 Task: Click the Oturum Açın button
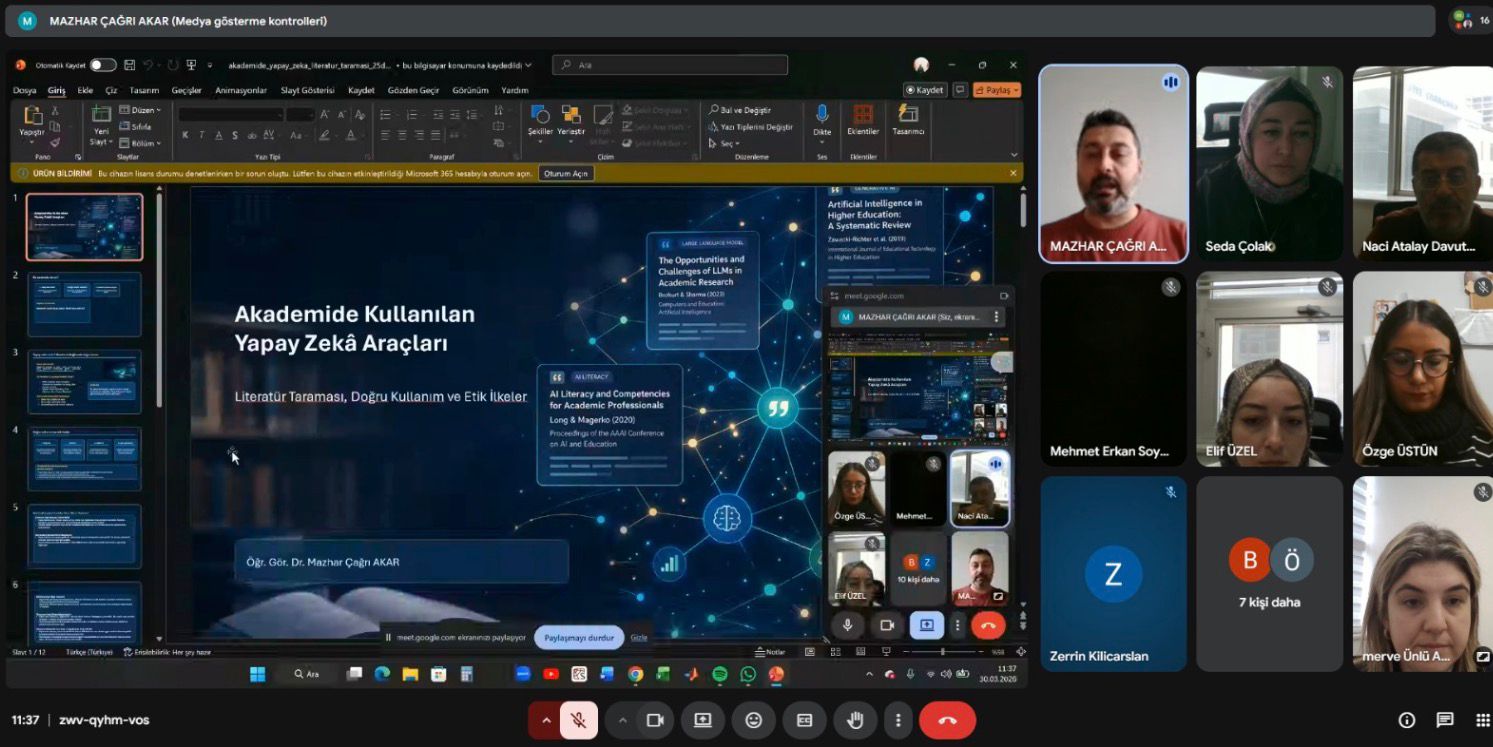pyautogui.click(x=567, y=173)
